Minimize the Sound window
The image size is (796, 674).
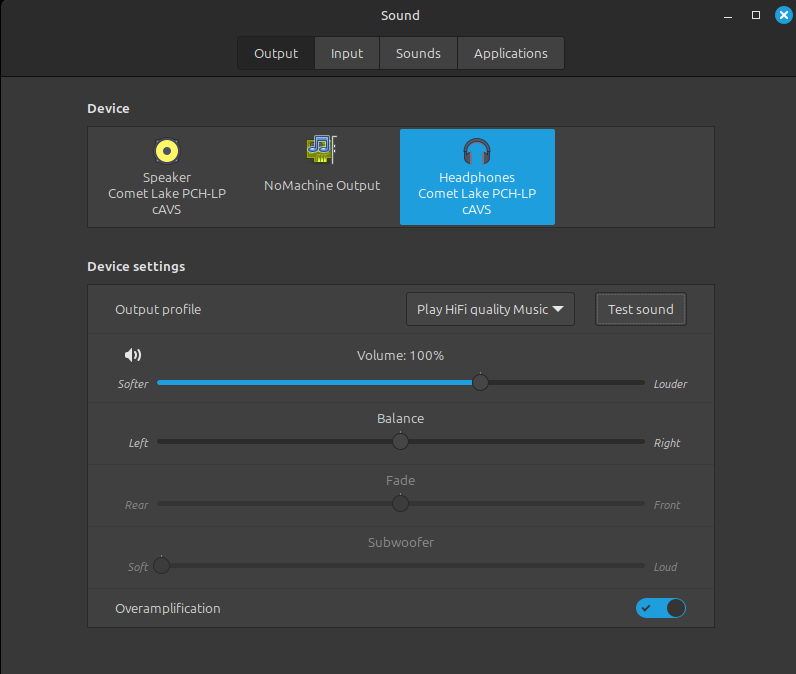(x=728, y=16)
